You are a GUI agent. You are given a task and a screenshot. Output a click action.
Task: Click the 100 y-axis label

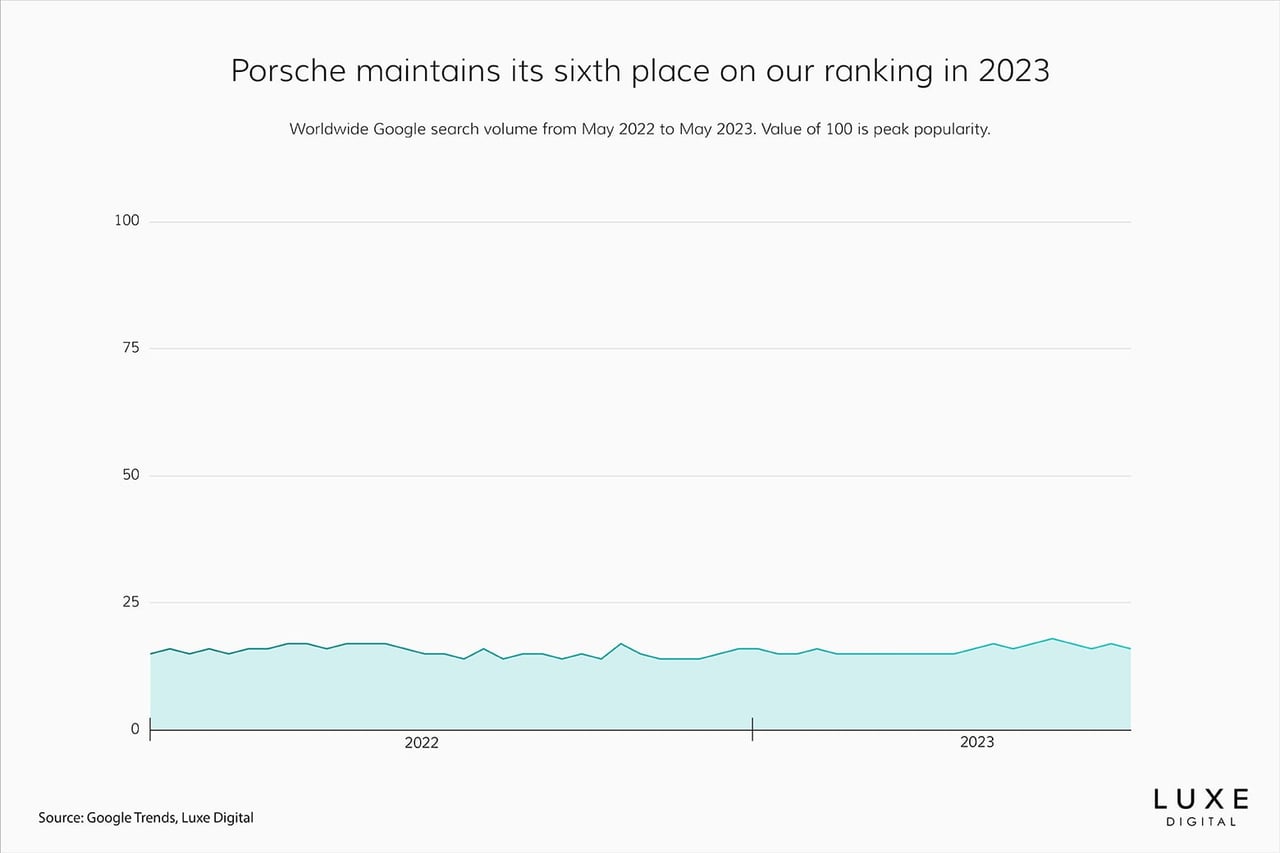(127, 220)
